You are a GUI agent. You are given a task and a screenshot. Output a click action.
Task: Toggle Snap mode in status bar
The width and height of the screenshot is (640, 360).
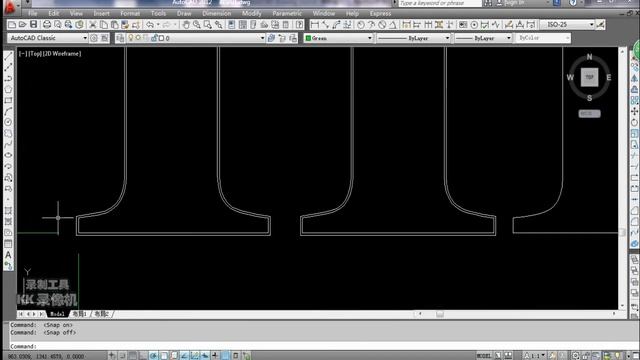122,356
